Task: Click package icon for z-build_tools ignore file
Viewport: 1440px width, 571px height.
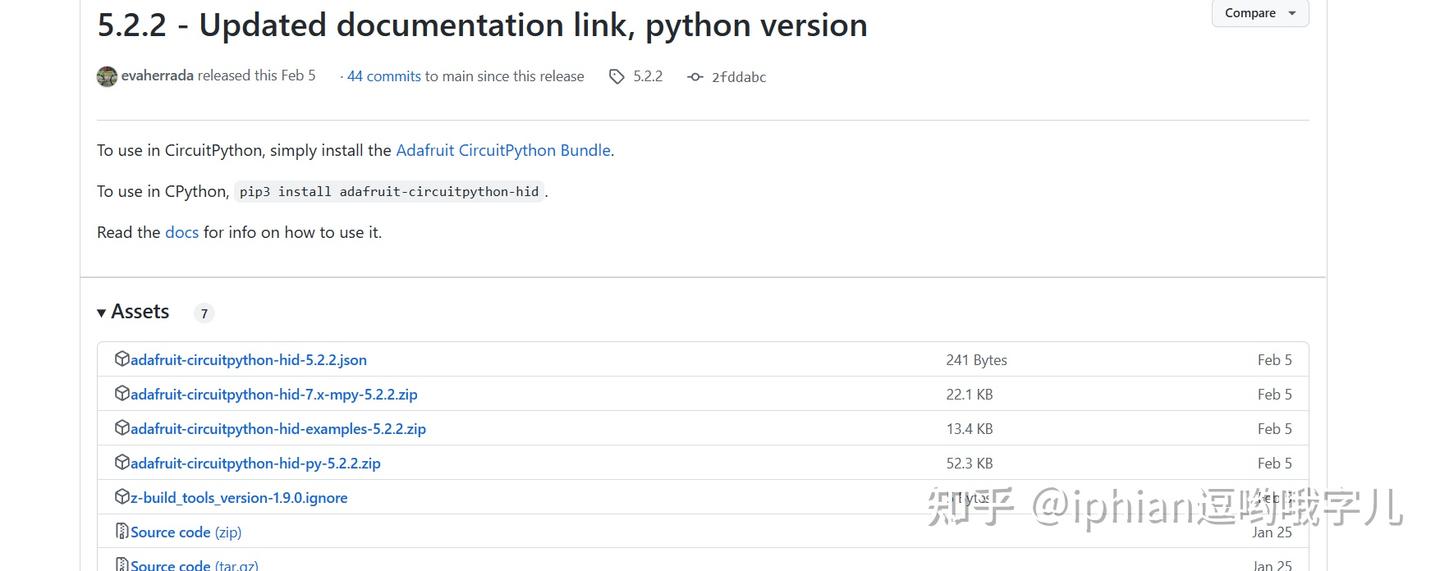Action: tap(122, 497)
